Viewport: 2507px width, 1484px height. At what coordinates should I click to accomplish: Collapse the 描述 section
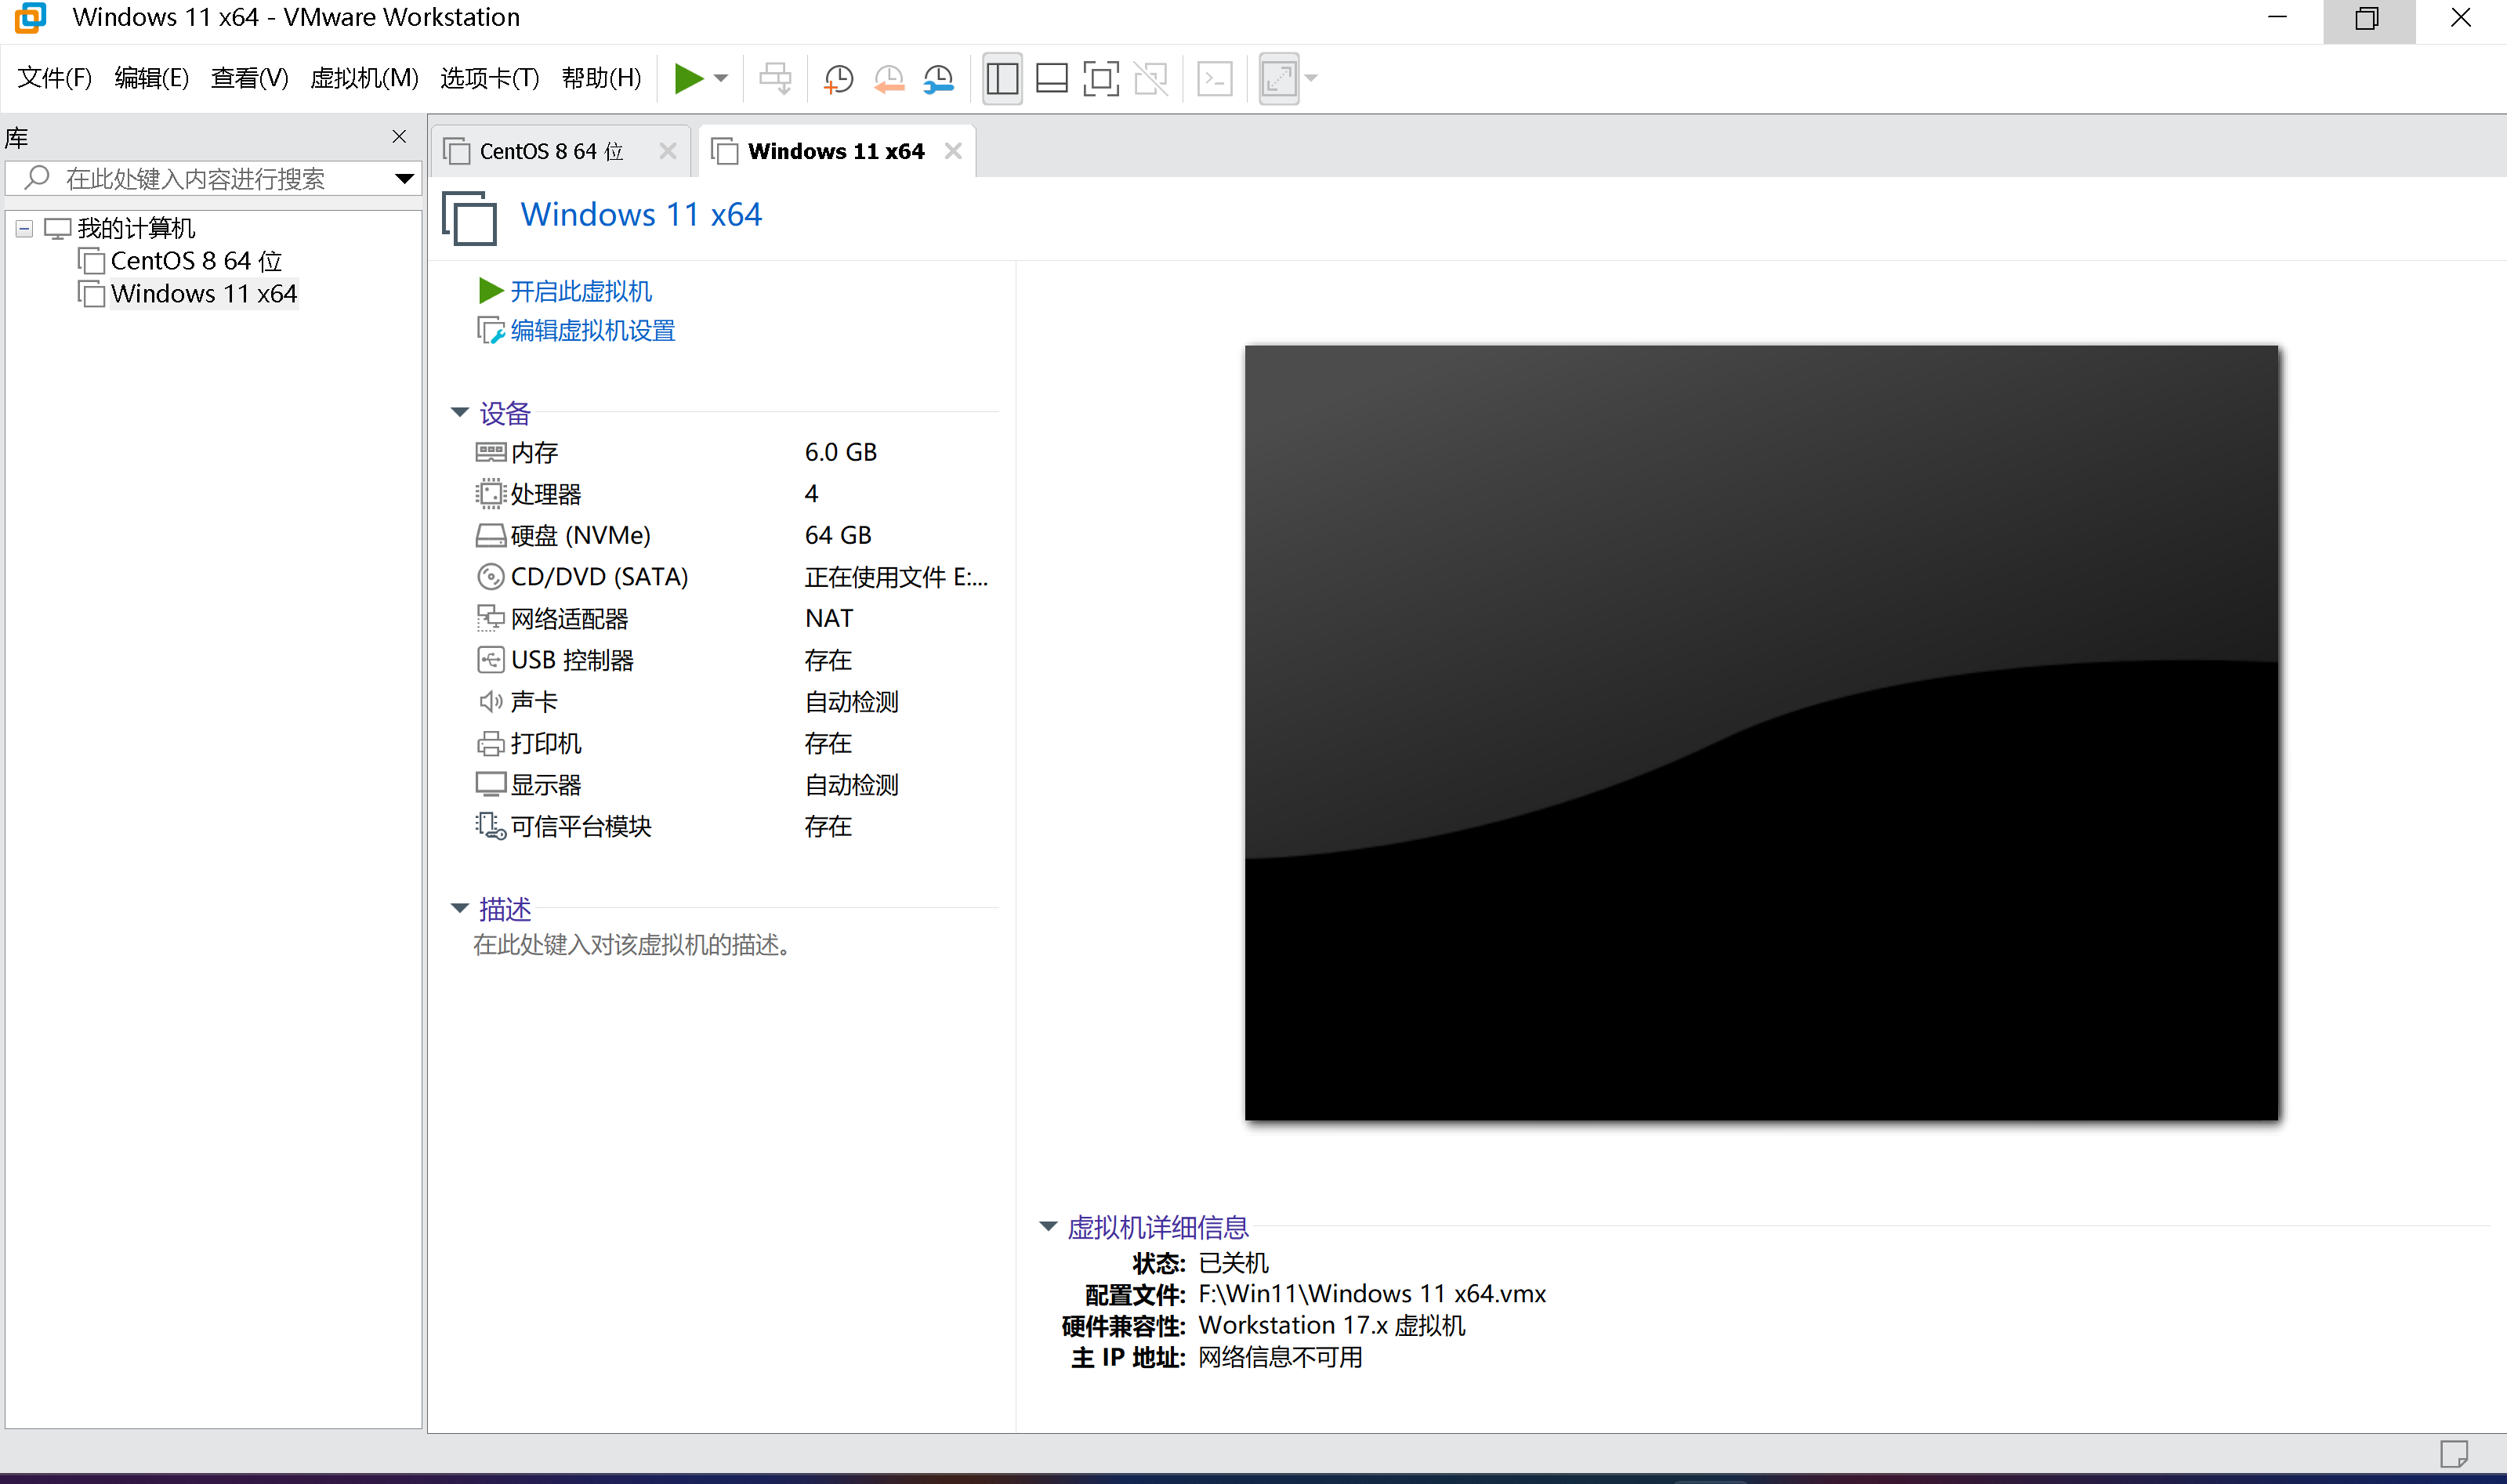[x=460, y=908]
